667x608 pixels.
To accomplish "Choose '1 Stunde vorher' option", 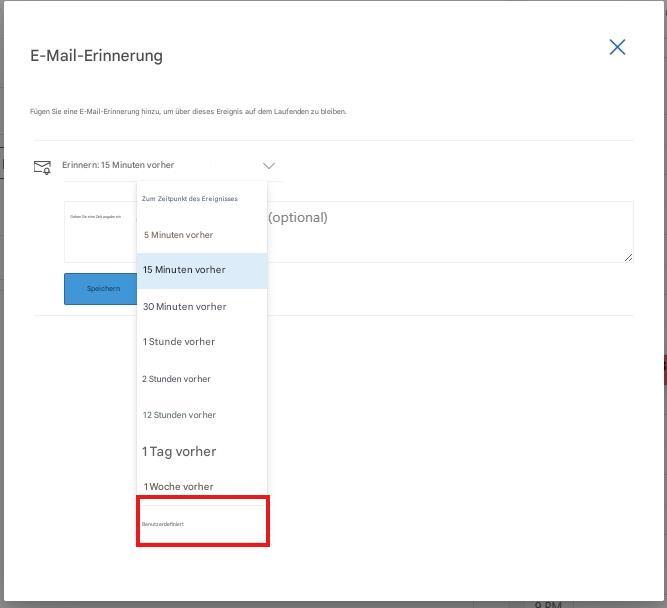I will click(202, 342).
